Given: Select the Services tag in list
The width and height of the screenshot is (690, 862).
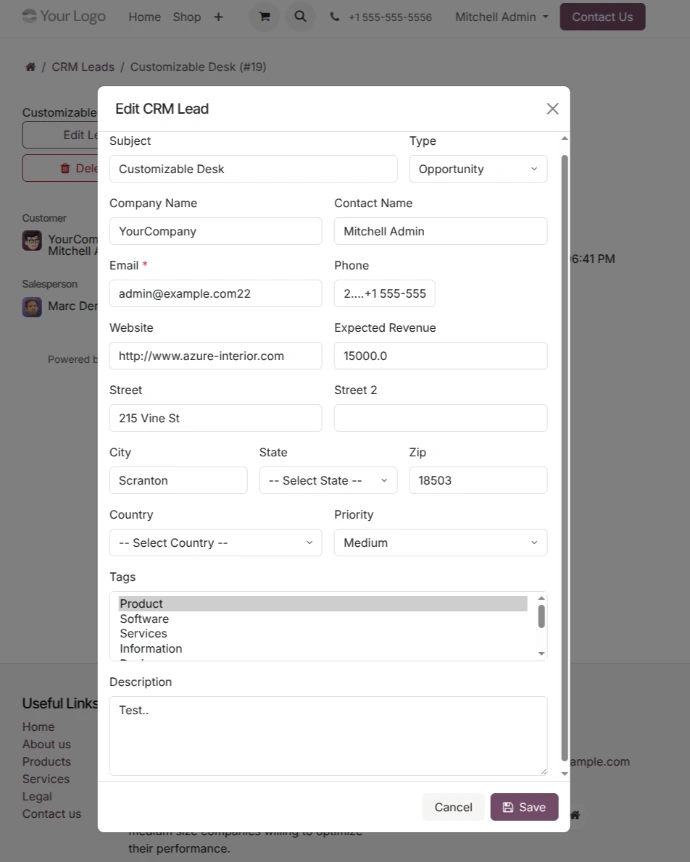Looking at the screenshot, I should pyautogui.click(x=143, y=634).
